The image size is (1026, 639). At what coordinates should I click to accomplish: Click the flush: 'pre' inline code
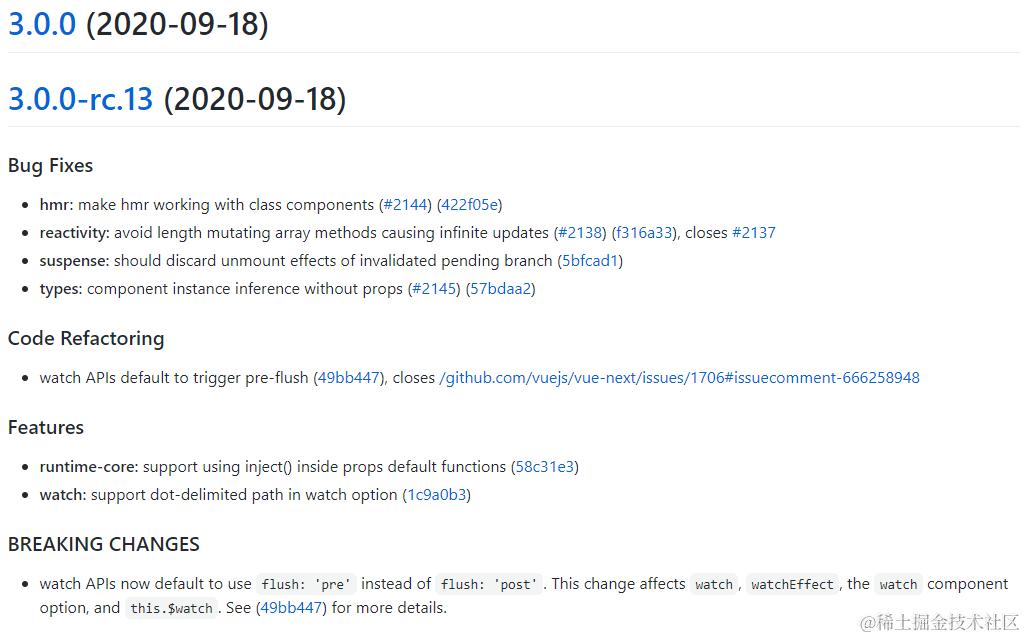tap(306, 584)
